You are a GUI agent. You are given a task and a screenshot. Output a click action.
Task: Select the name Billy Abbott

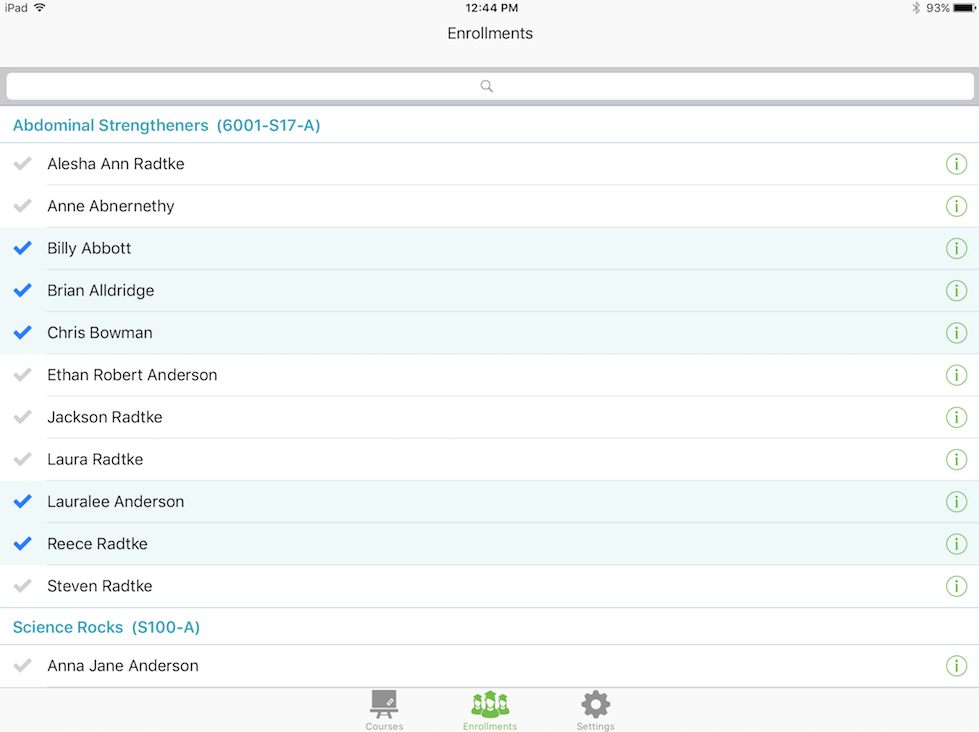tap(89, 249)
